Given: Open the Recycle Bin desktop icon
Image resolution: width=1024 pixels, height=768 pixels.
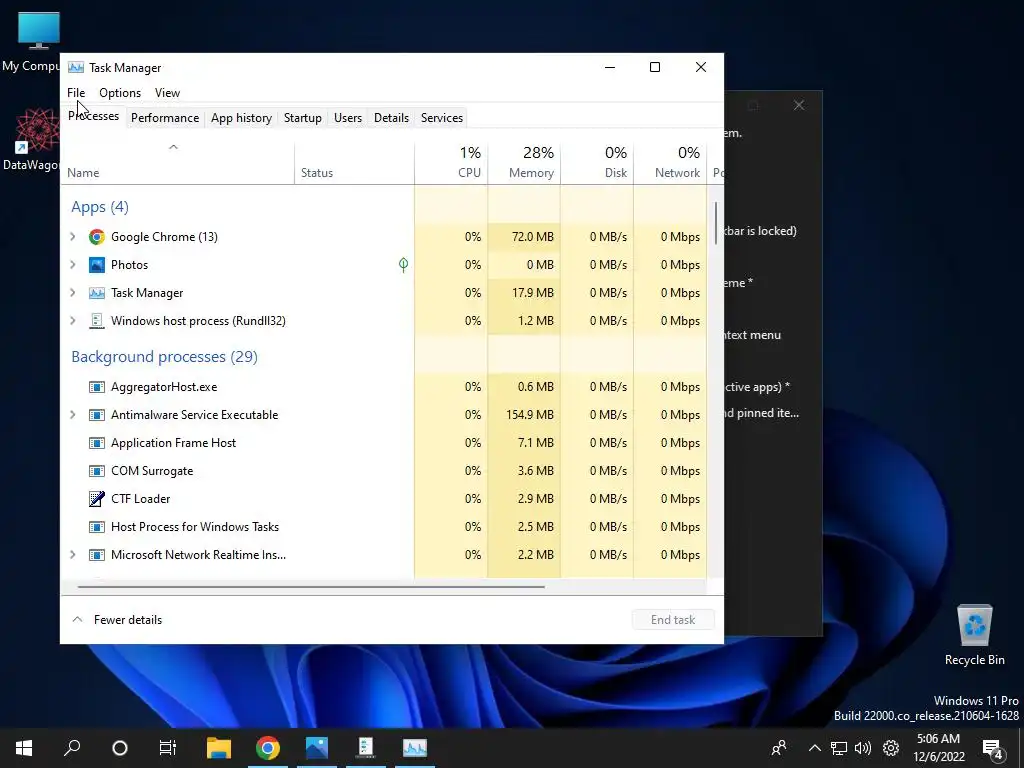Looking at the screenshot, I should tap(974, 635).
